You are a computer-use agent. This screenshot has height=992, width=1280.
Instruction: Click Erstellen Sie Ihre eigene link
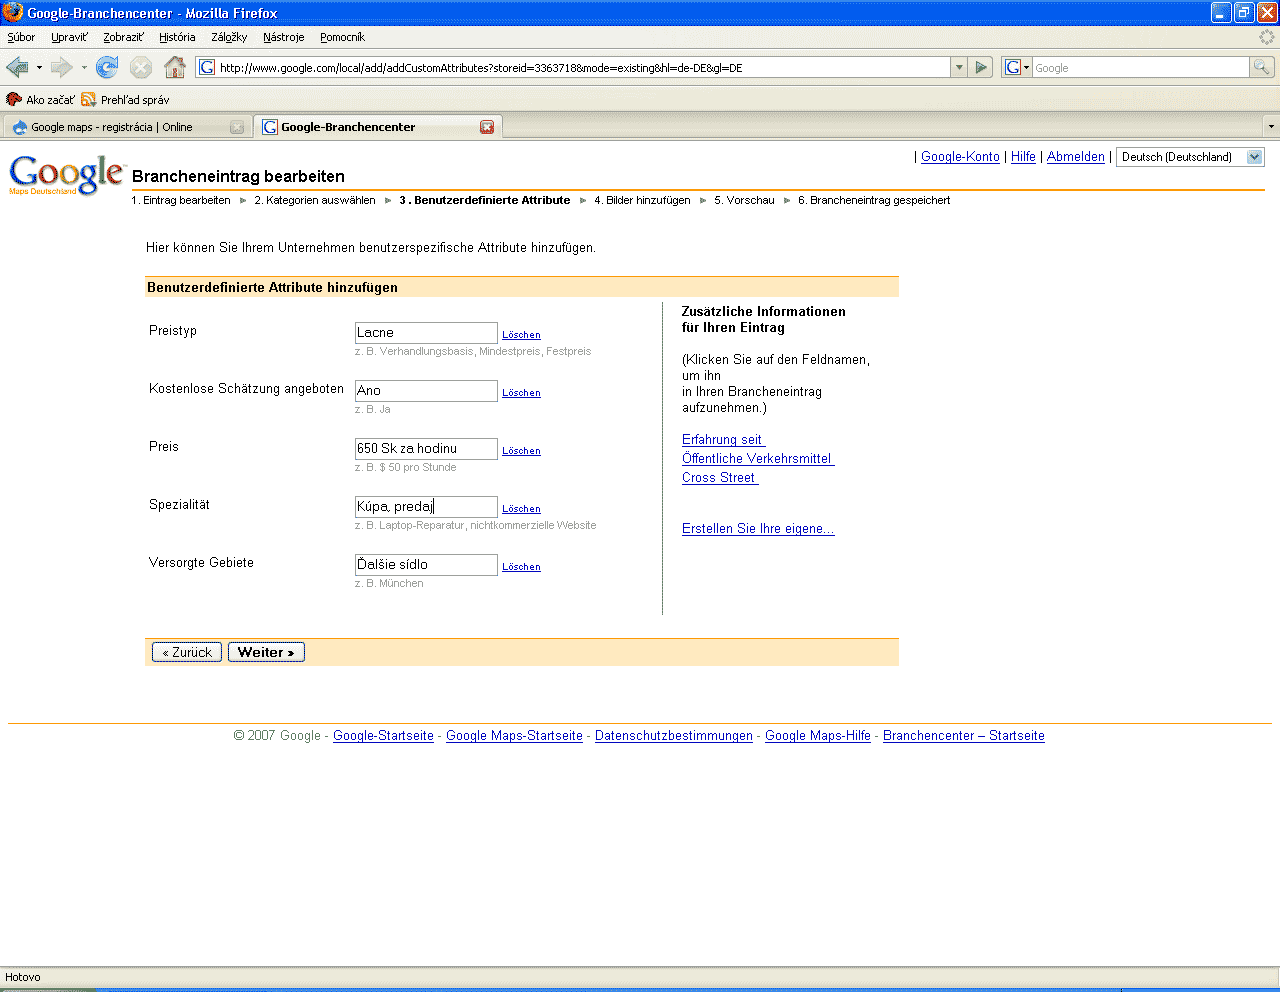point(758,529)
